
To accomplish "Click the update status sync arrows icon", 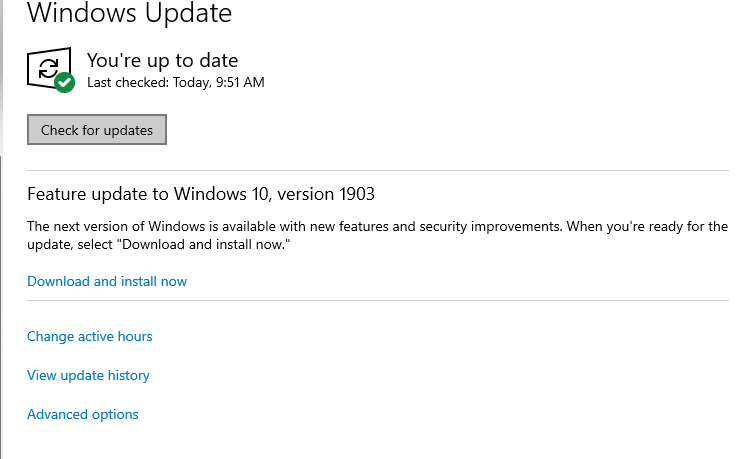I will [47, 67].
